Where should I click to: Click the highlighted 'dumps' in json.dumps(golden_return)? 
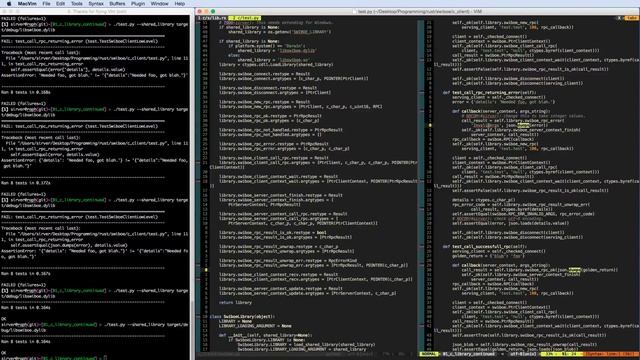574,270
